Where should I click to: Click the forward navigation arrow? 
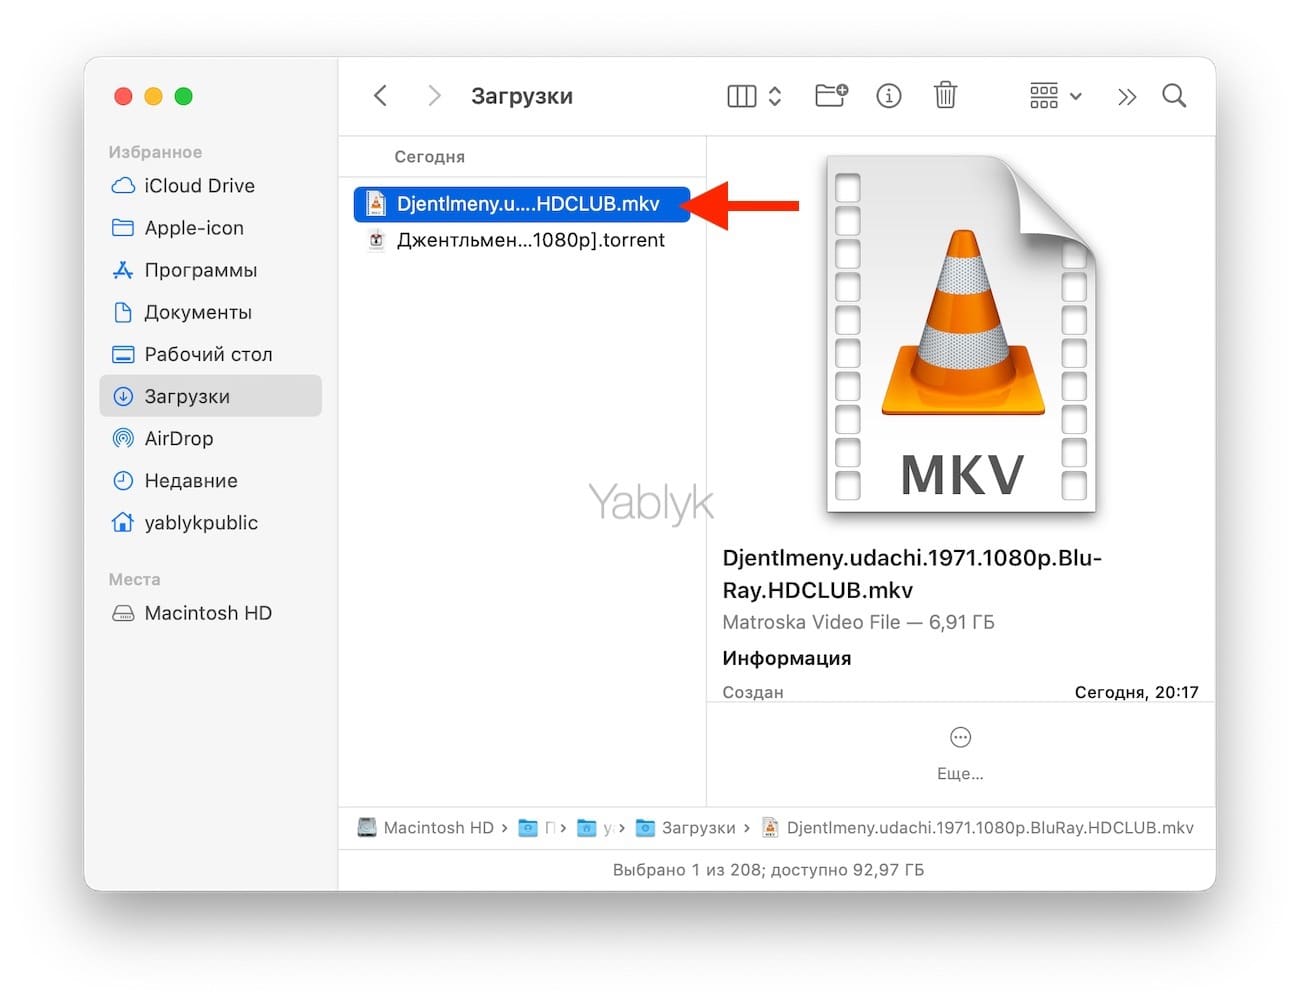click(x=434, y=96)
